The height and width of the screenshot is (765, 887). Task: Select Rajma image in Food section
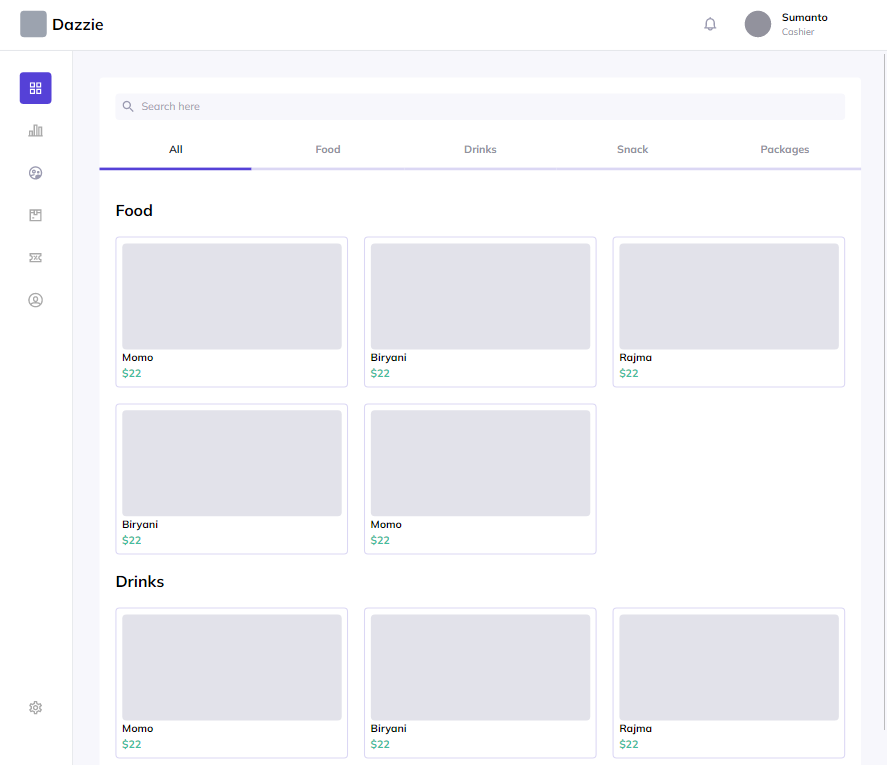[x=729, y=296]
